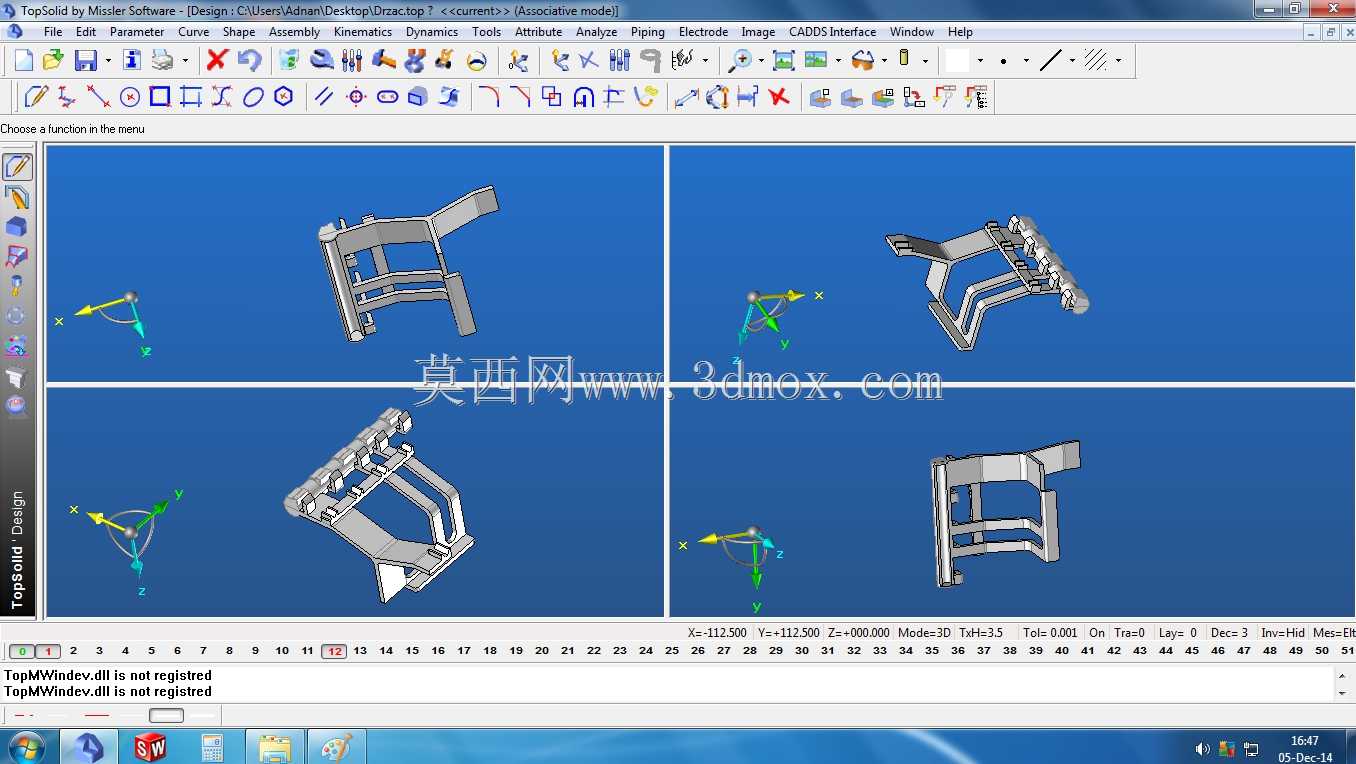Expand the Save icon dropdown arrow

point(108,61)
